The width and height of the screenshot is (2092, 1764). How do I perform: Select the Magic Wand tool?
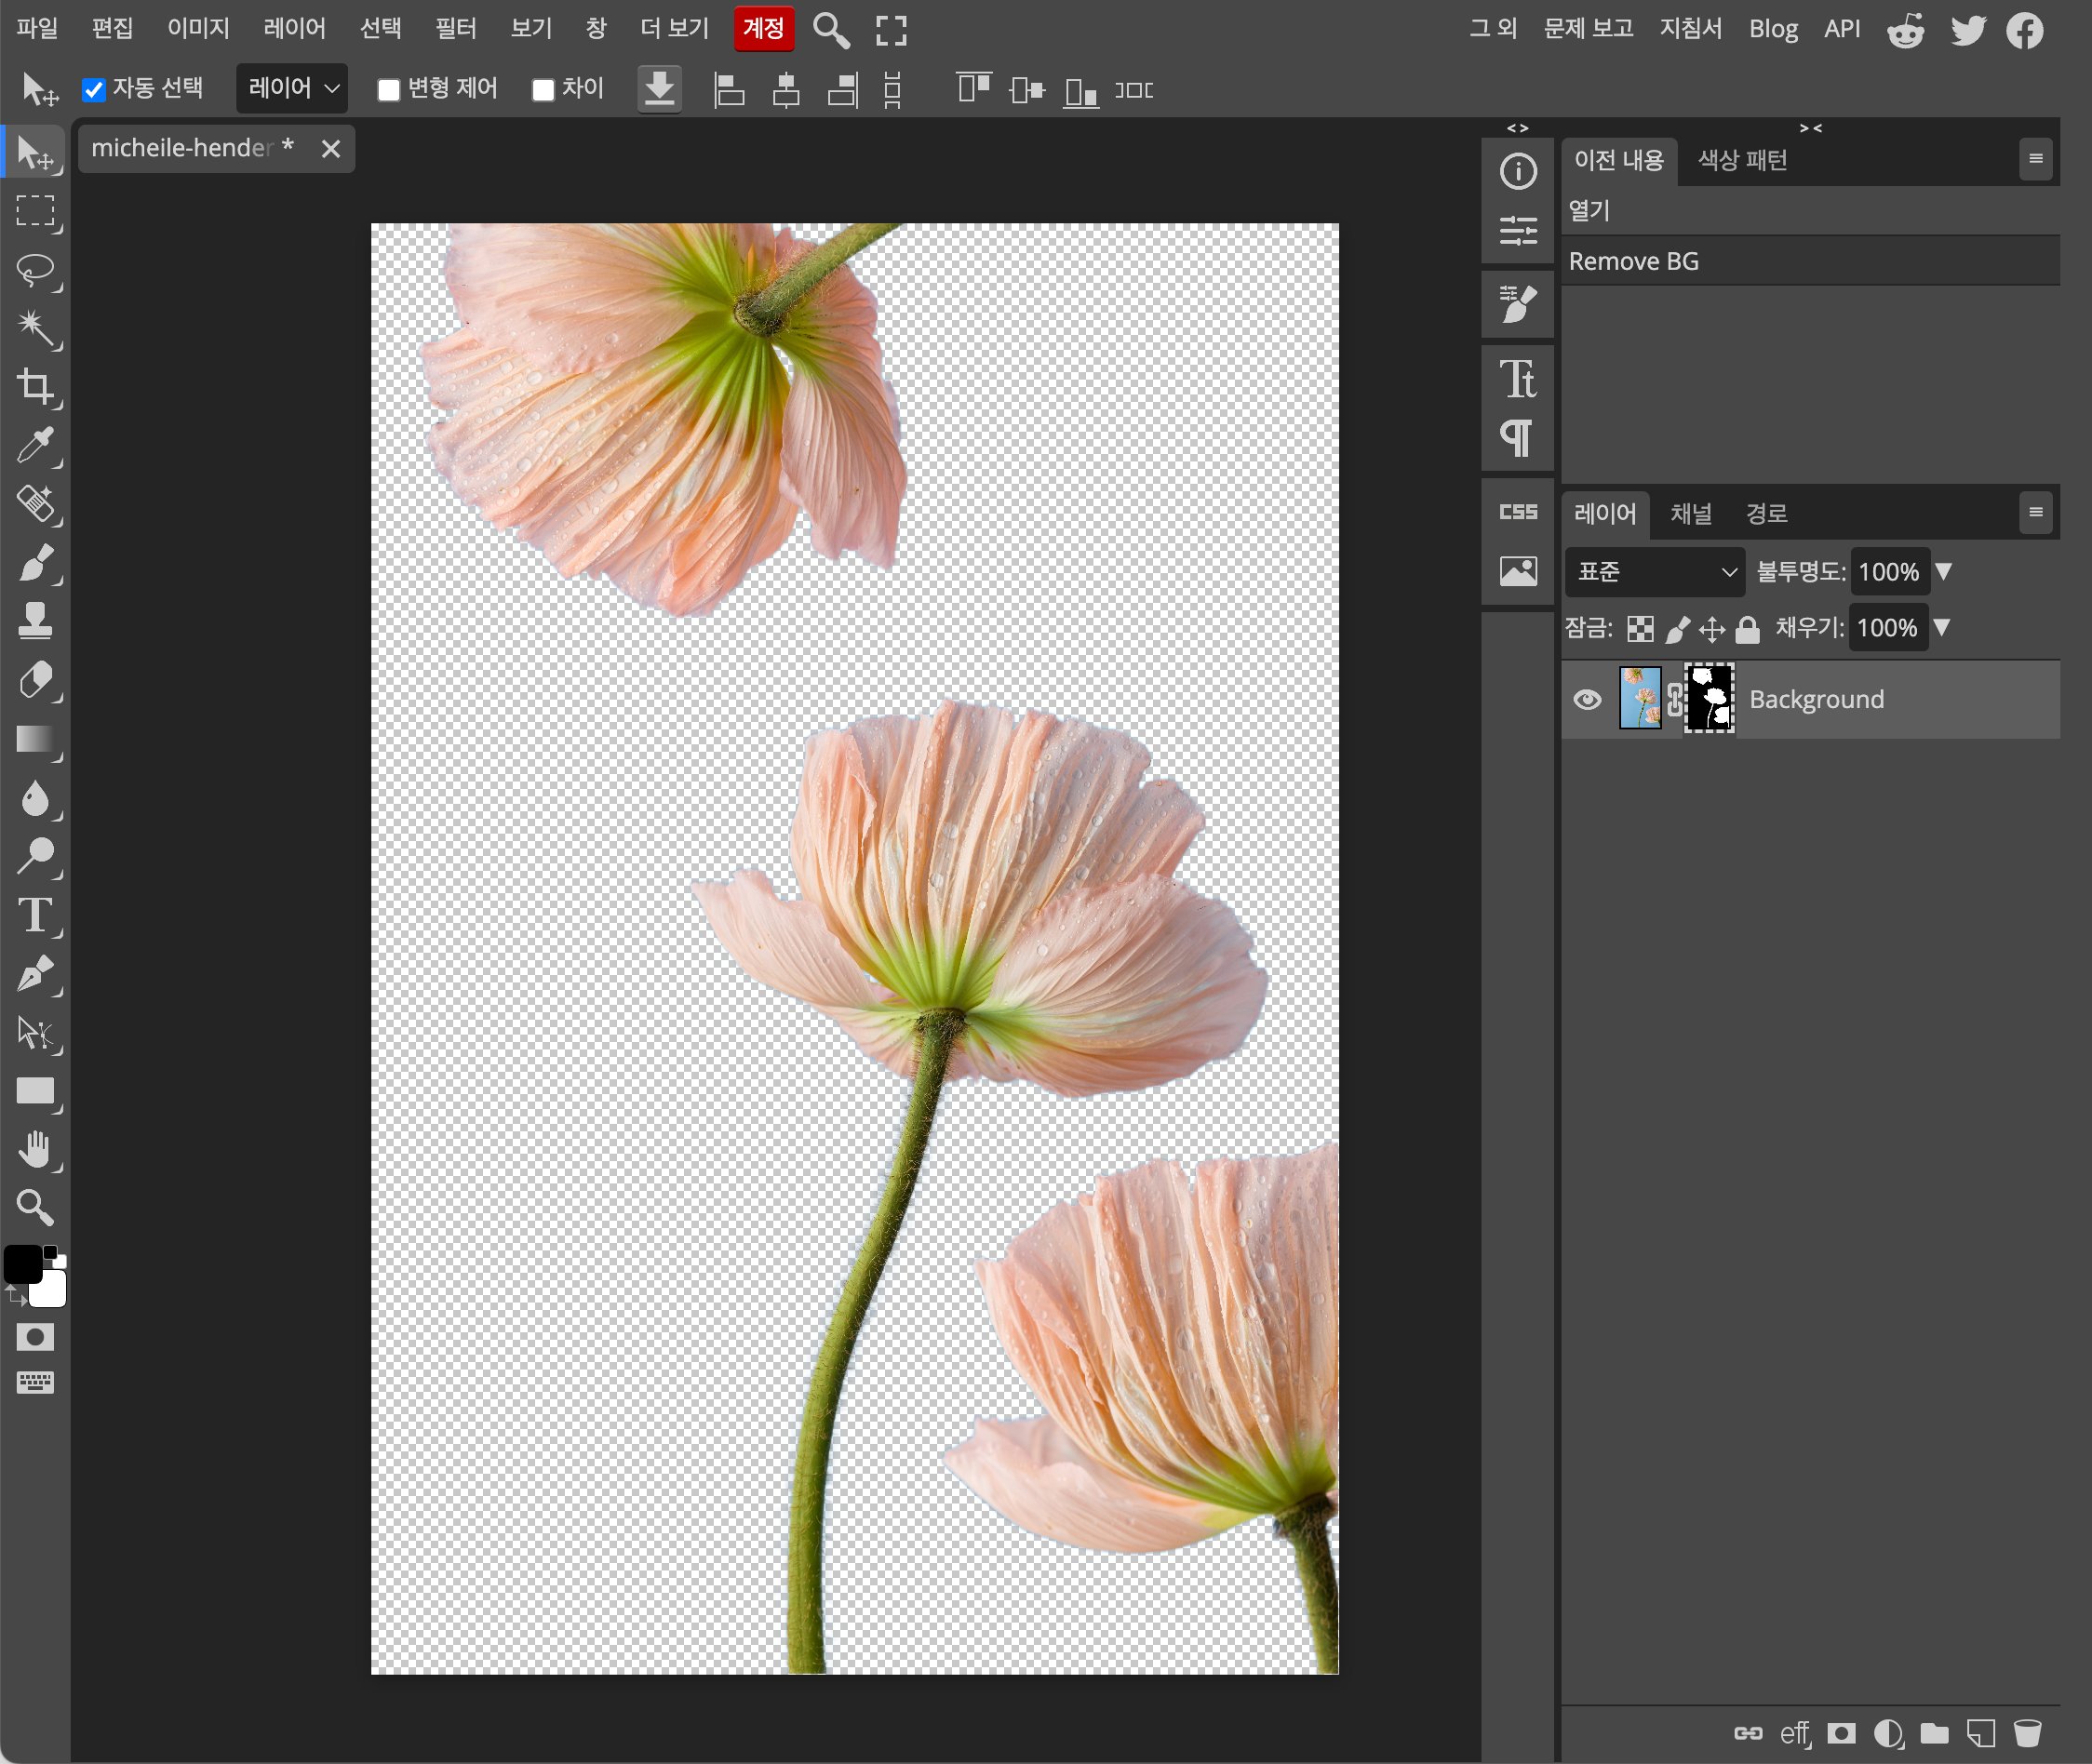[x=35, y=327]
